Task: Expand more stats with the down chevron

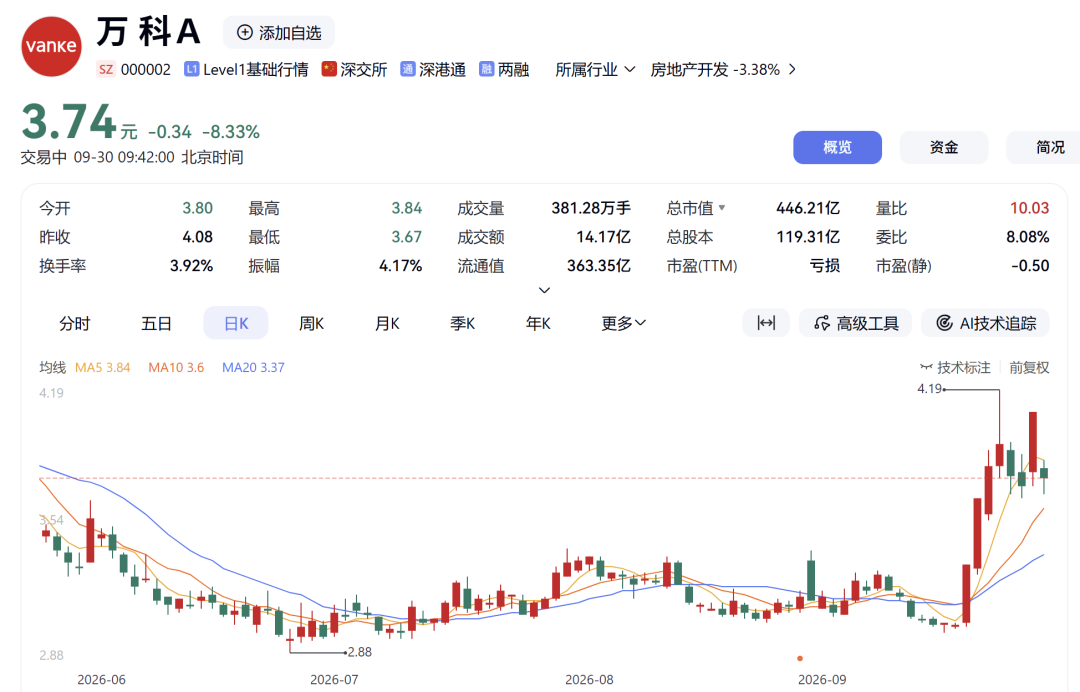Action: click(x=544, y=290)
